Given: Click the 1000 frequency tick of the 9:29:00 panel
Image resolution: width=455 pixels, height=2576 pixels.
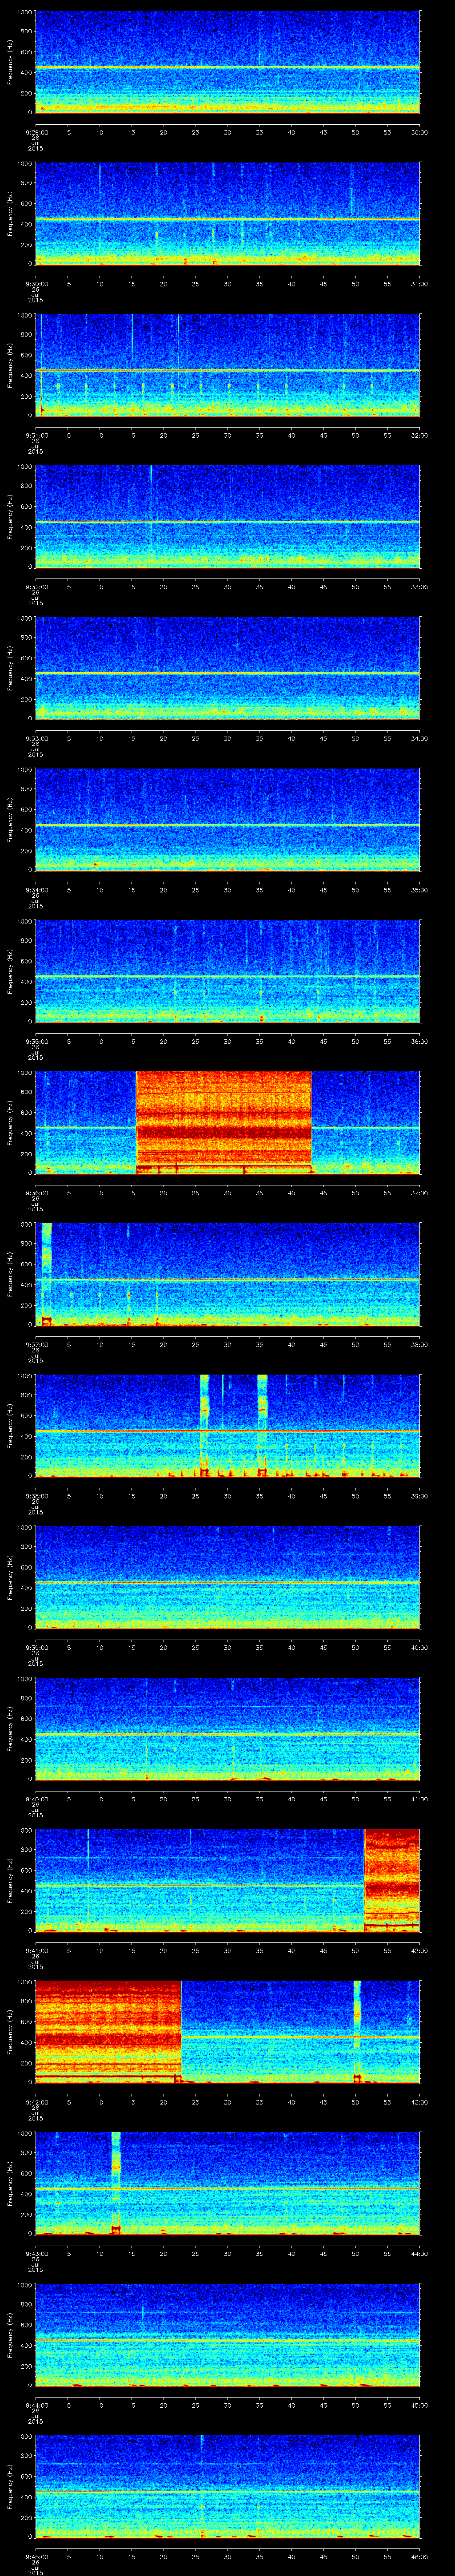Looking at the screenshot, I should [x=24, y=13].
